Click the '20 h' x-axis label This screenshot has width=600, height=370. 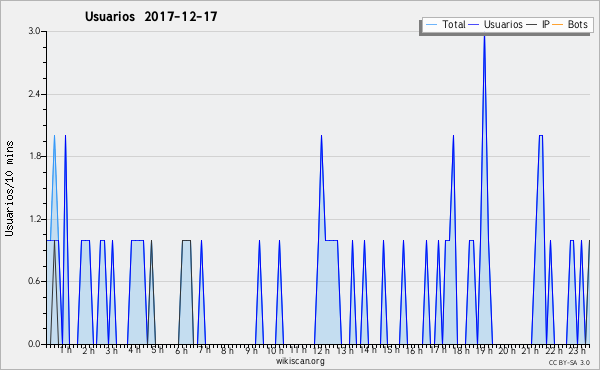click(507, 350)
